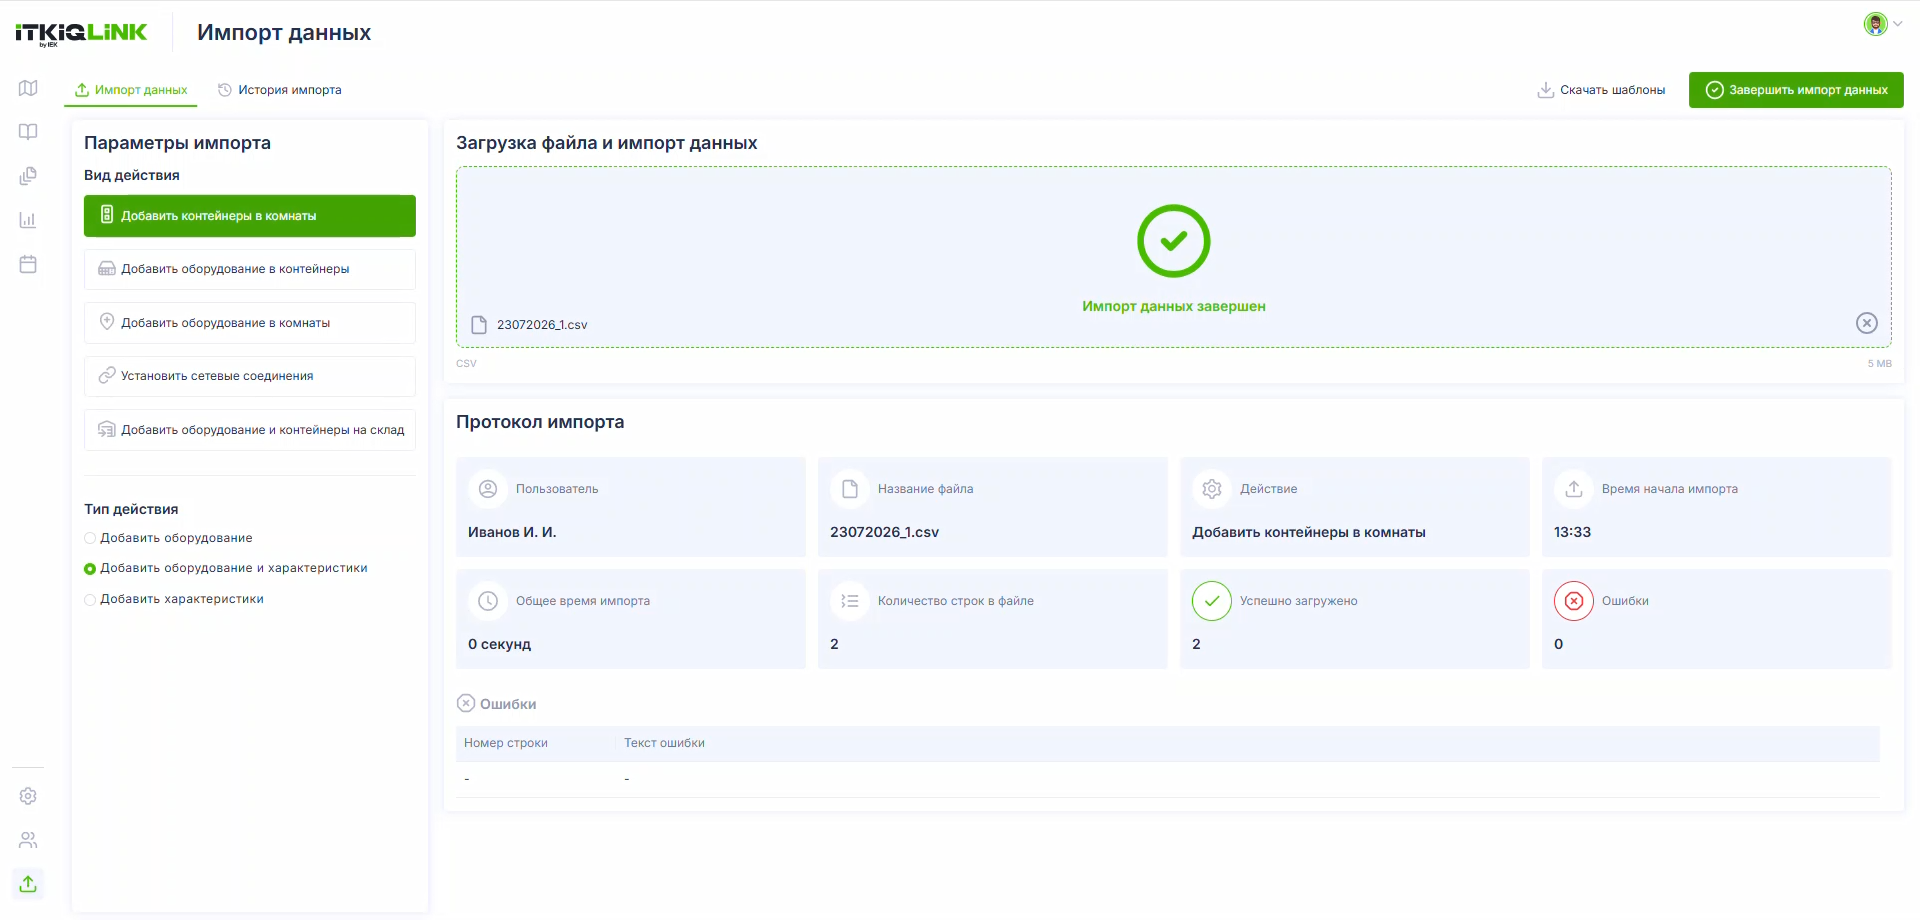Select the Добавить оборудование radio option

(x=90, y=538)
